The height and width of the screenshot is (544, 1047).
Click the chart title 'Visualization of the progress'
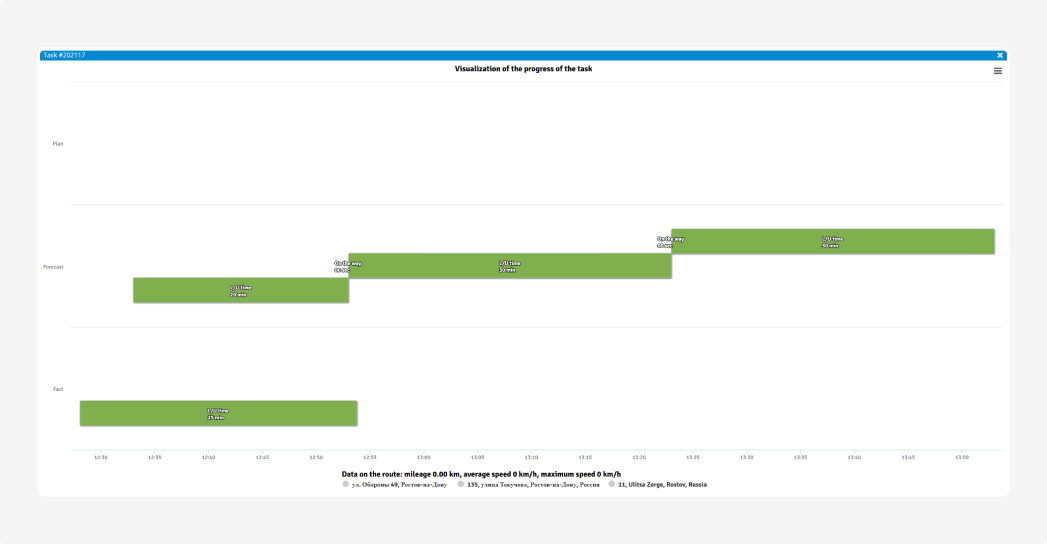click(523, 69)
